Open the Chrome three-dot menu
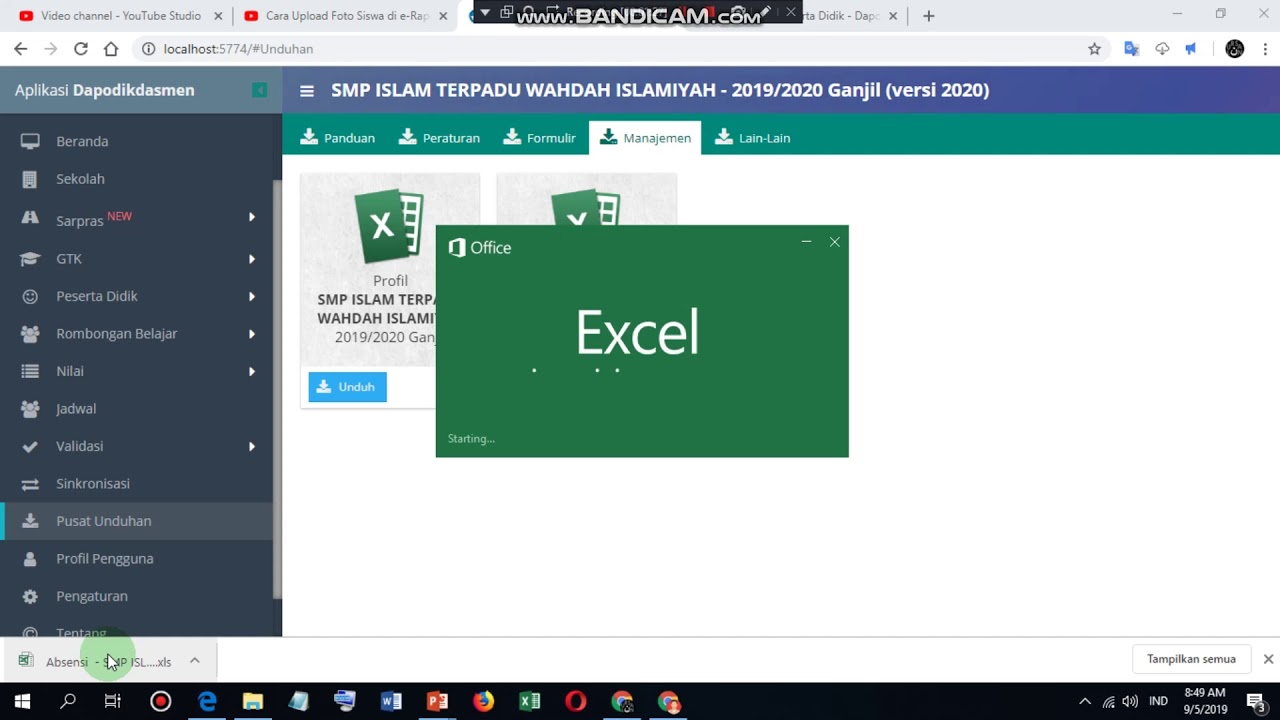The image size is (1280, 720). (1265, 49)
